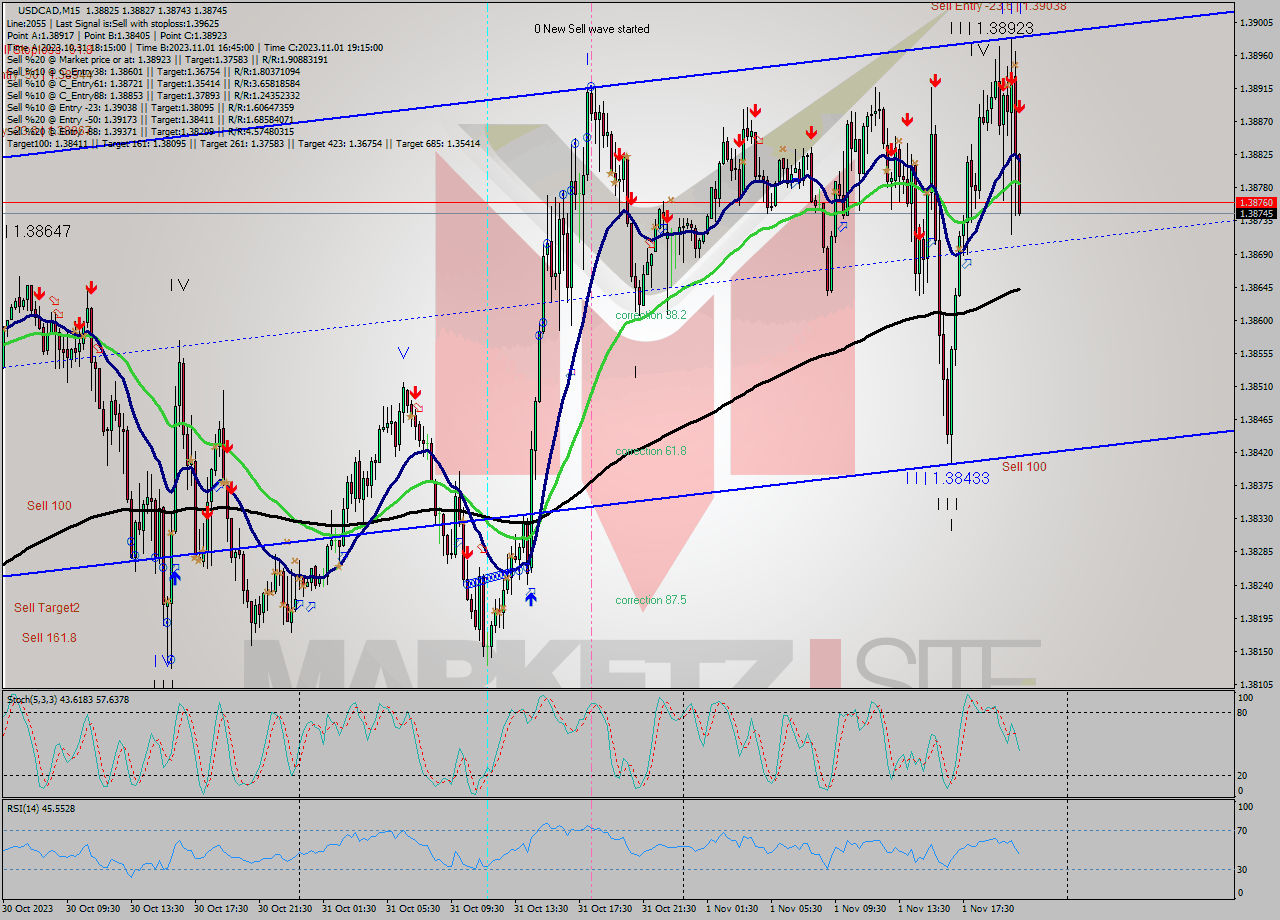Click the '30 Oct 17:30' time label
The height and width of the screenshot is (920, 1280).
pos(221,909)
